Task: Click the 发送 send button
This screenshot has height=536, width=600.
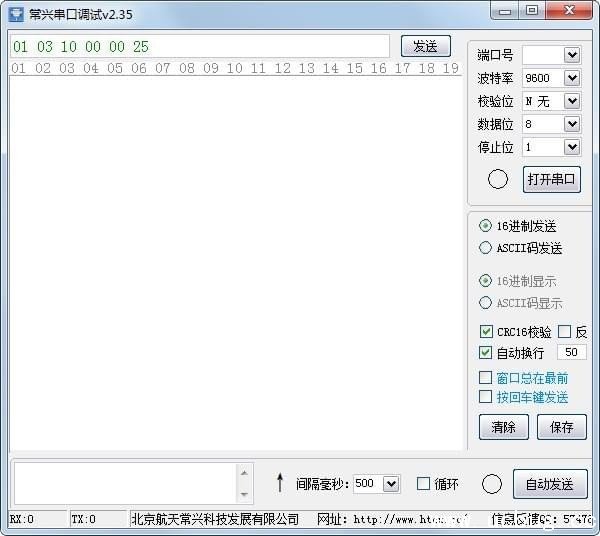Action: (425, 46)
